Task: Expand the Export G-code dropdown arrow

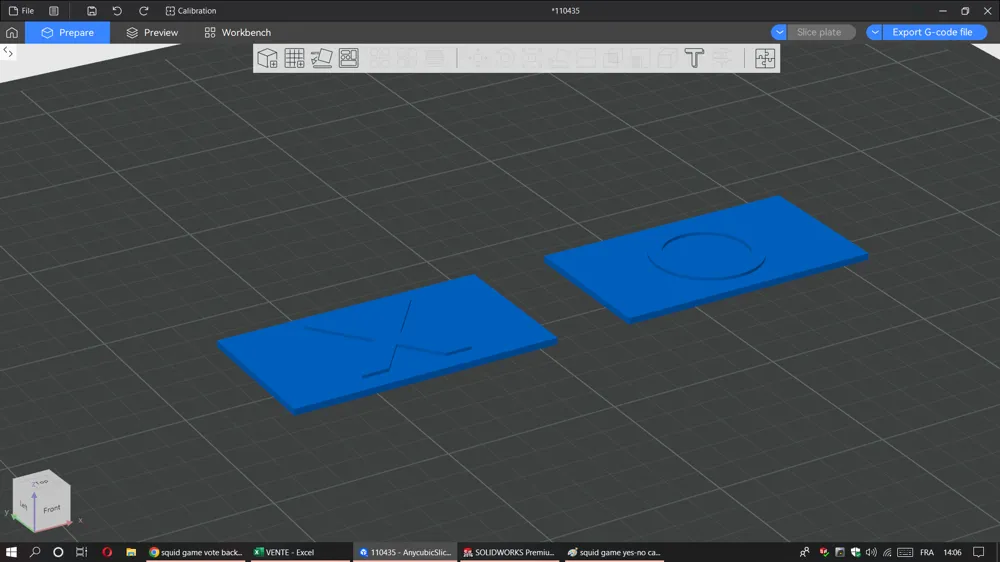Action: click(x=874, y=32)
